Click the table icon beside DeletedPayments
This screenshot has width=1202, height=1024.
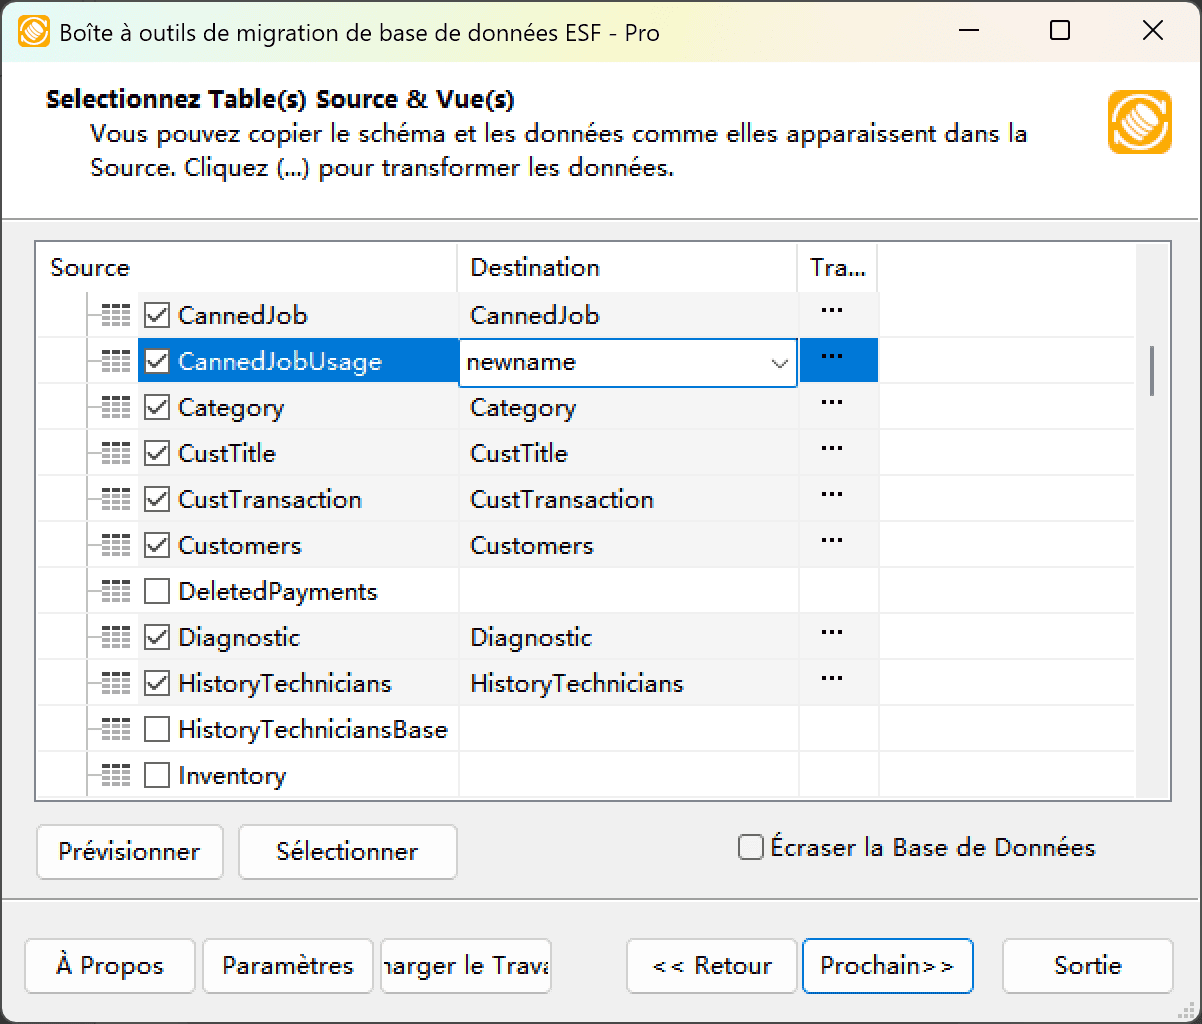point(116,591)
